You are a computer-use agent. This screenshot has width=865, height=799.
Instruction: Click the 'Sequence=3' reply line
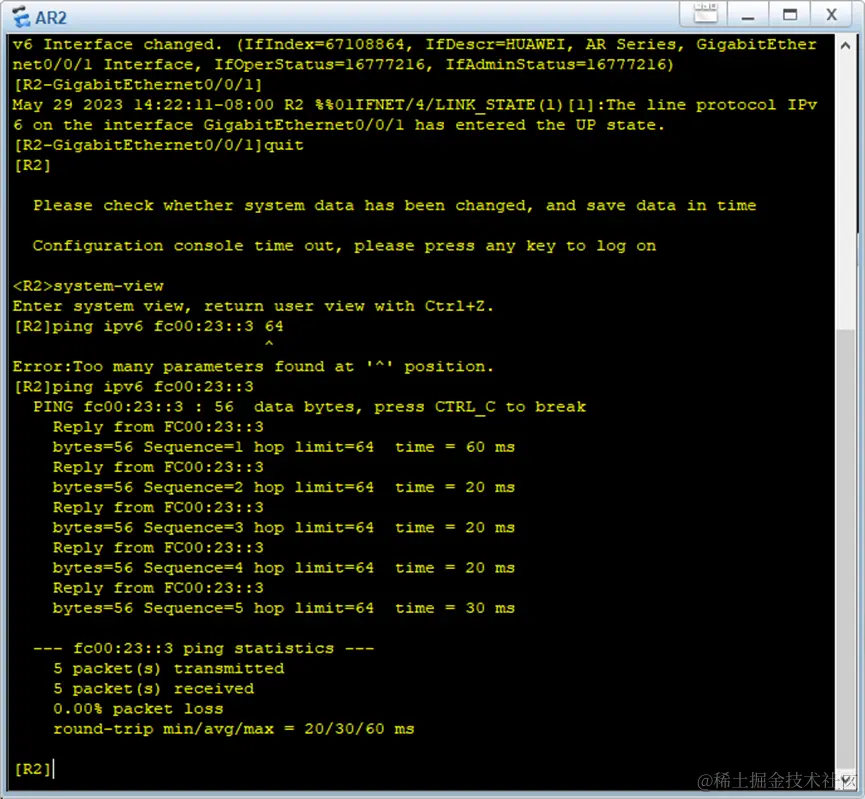pyautogui.click(x=284, y=528)
